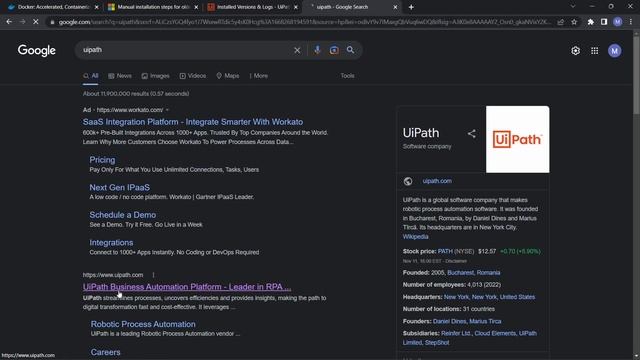
Task: Select the Maps search filter
Action: tap(228, 76)
